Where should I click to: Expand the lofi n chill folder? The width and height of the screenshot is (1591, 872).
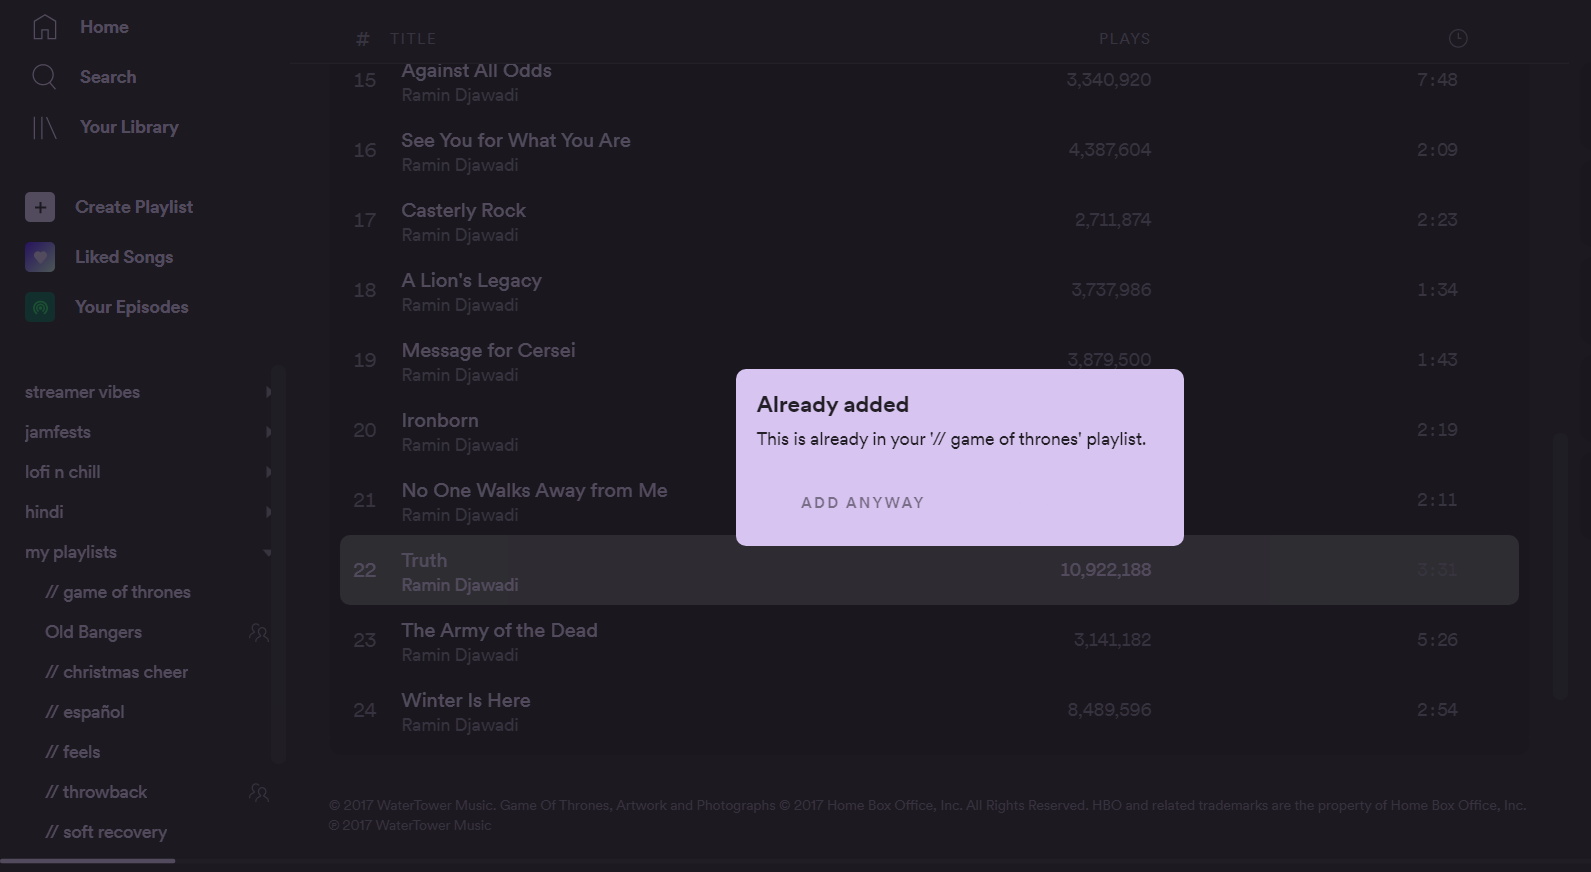click(x=267, y=472)
